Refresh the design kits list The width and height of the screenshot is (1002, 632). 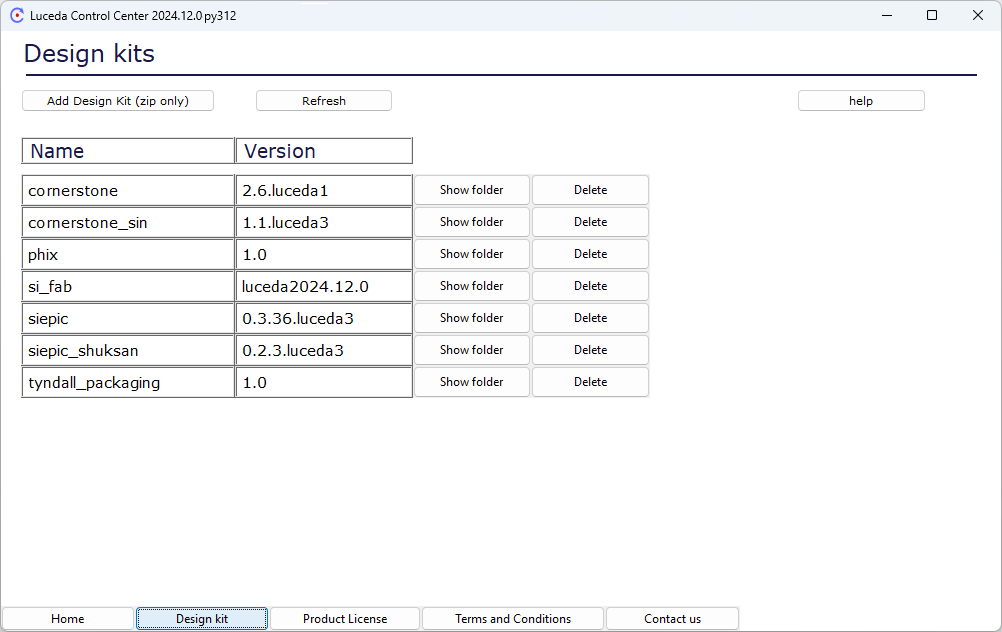click(323, 101)
